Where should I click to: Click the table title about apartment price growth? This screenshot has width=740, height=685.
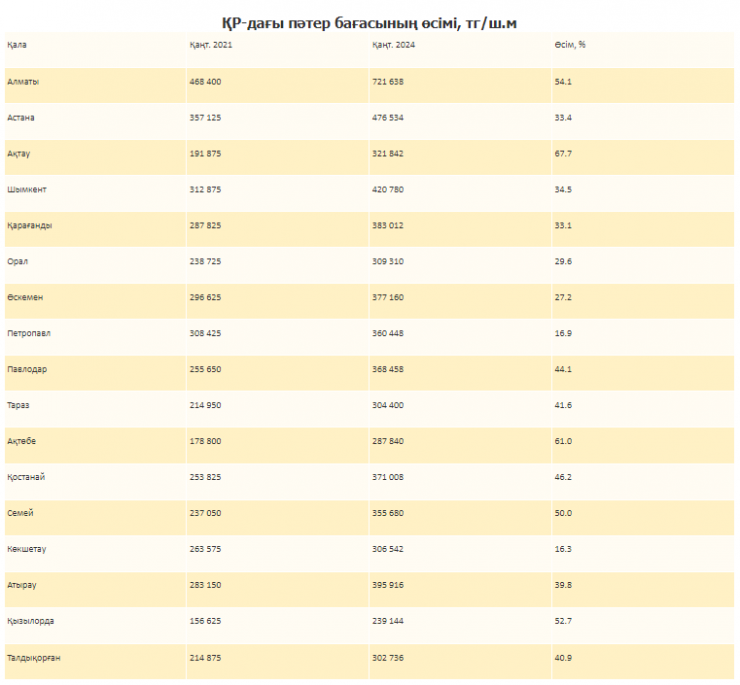tap(369, 22)
